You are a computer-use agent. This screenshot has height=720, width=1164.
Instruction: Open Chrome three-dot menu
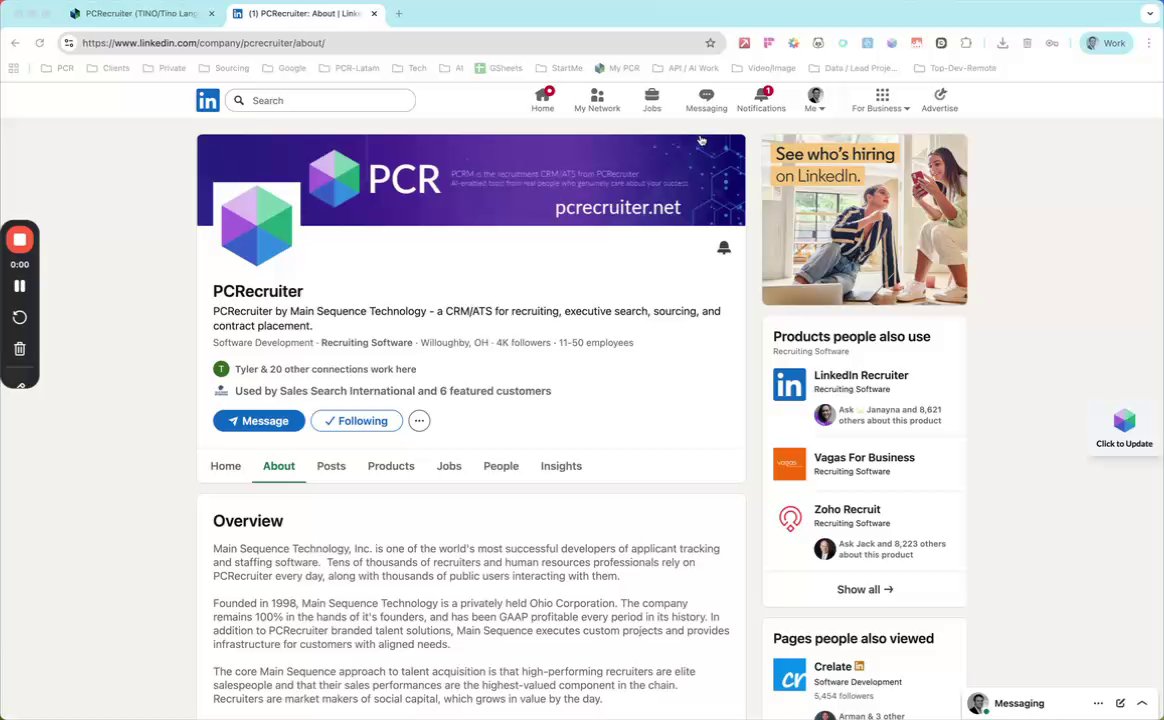tap(1148, 43)
